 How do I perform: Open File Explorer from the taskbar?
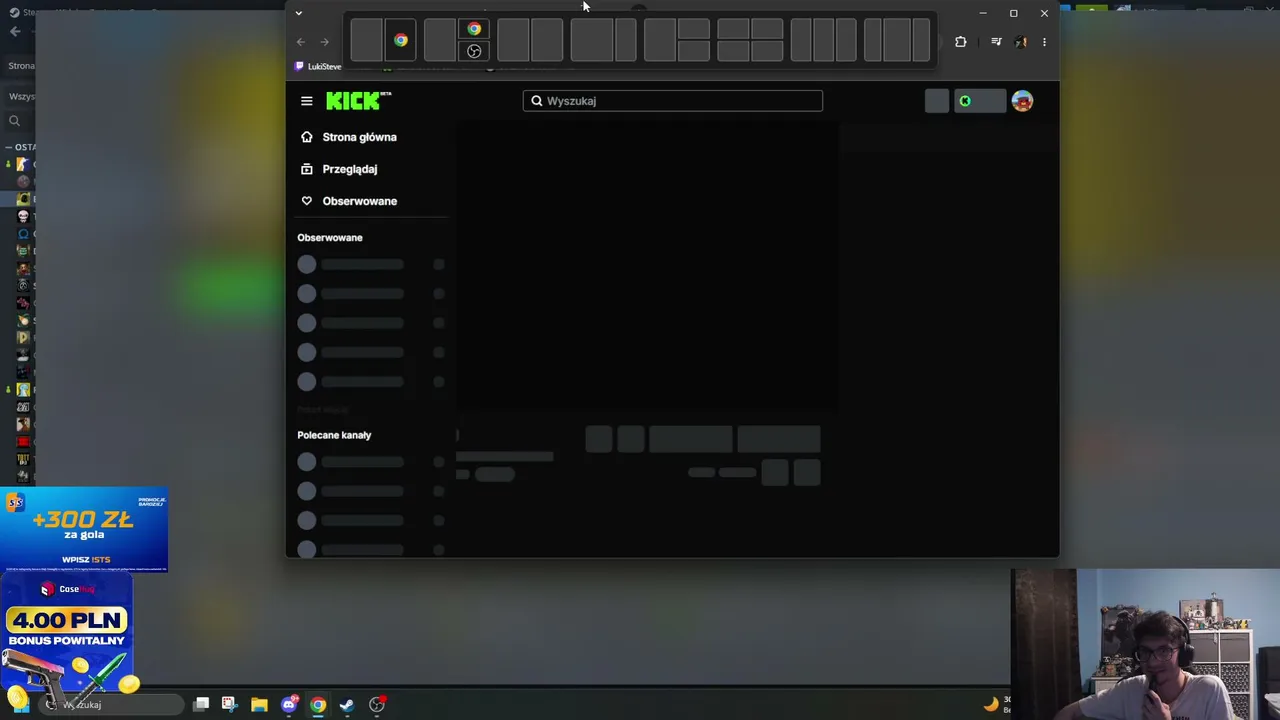[x=259, y=704]
